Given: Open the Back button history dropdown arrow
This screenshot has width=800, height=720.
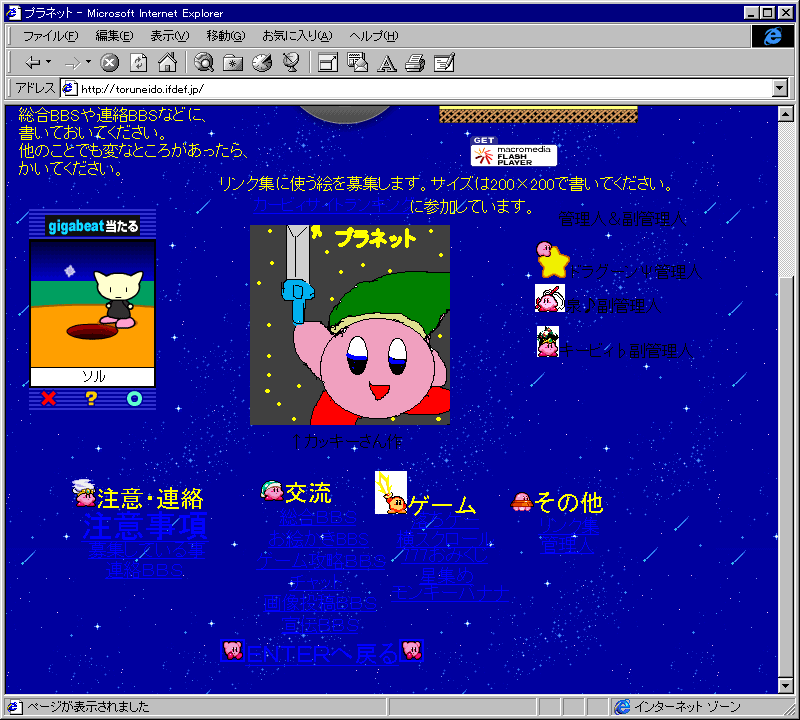Looking at the screenshot, I should tap(48, 62).
